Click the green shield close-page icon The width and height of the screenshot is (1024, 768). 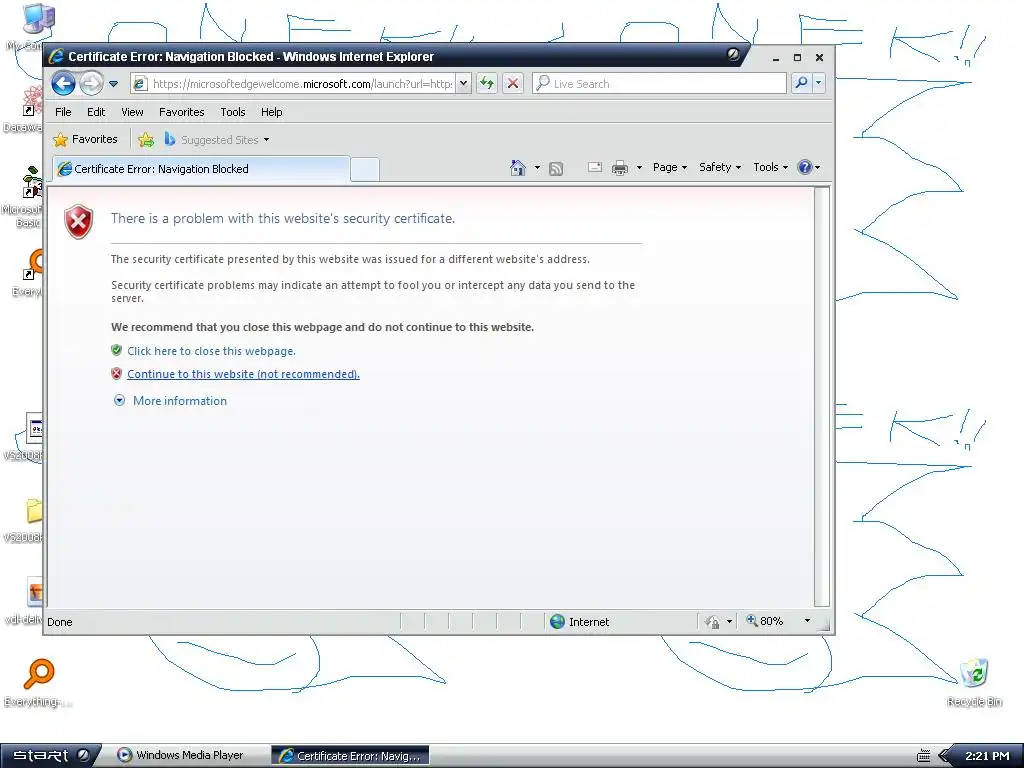point(116,350)
